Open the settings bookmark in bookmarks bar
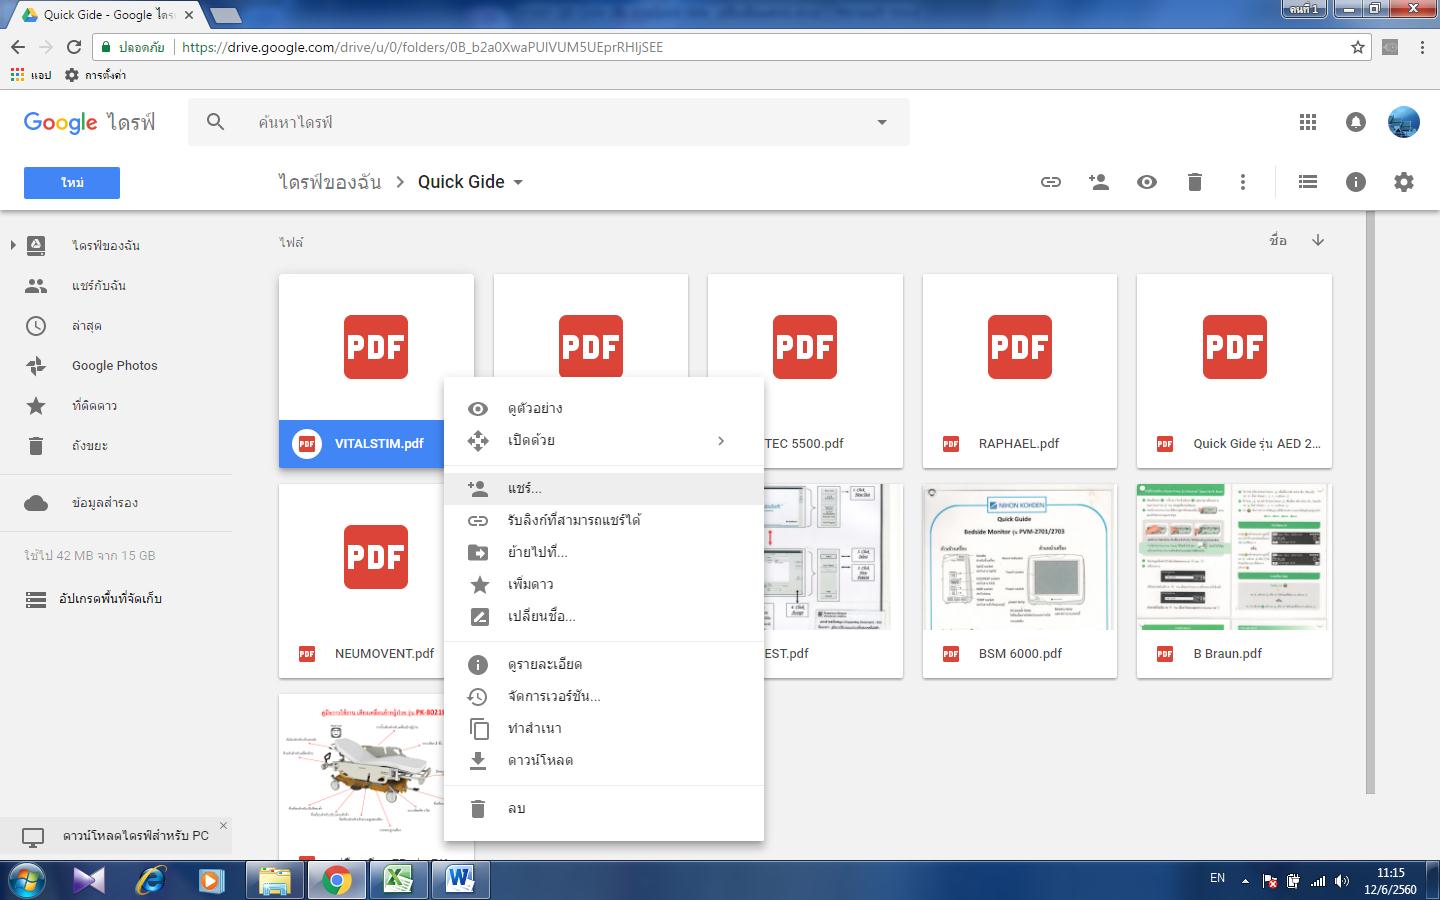The width and height of the screenshot is (1440, 900). (95, 75)
